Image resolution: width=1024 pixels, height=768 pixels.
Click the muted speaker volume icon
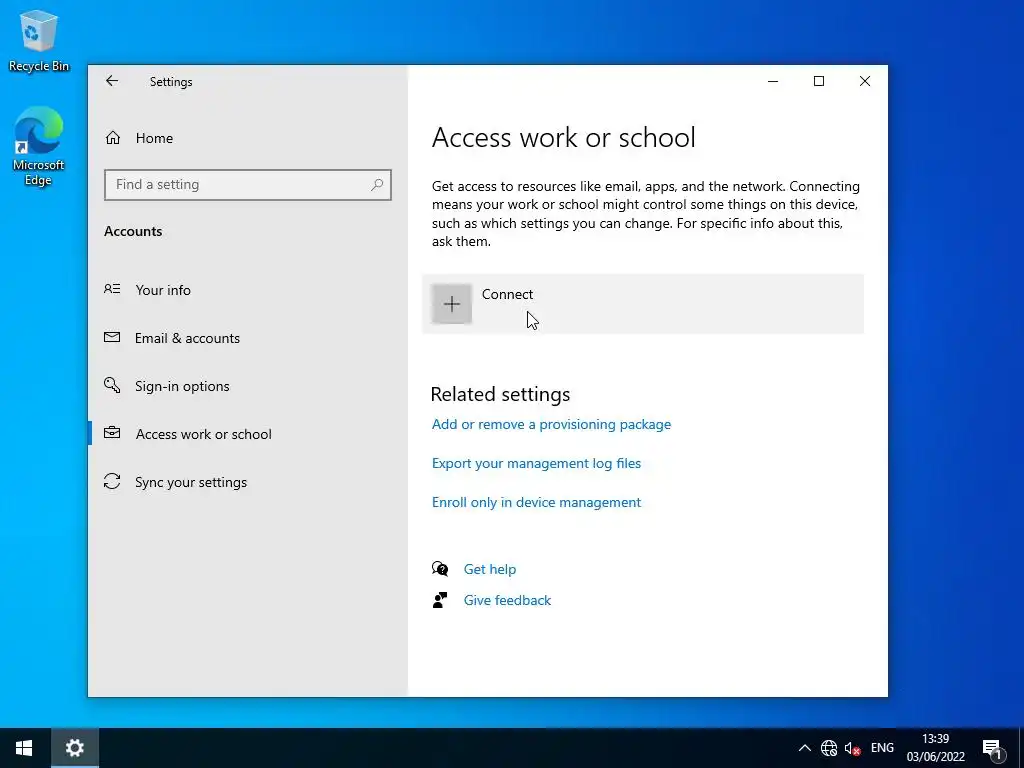[x=852, y=748]
